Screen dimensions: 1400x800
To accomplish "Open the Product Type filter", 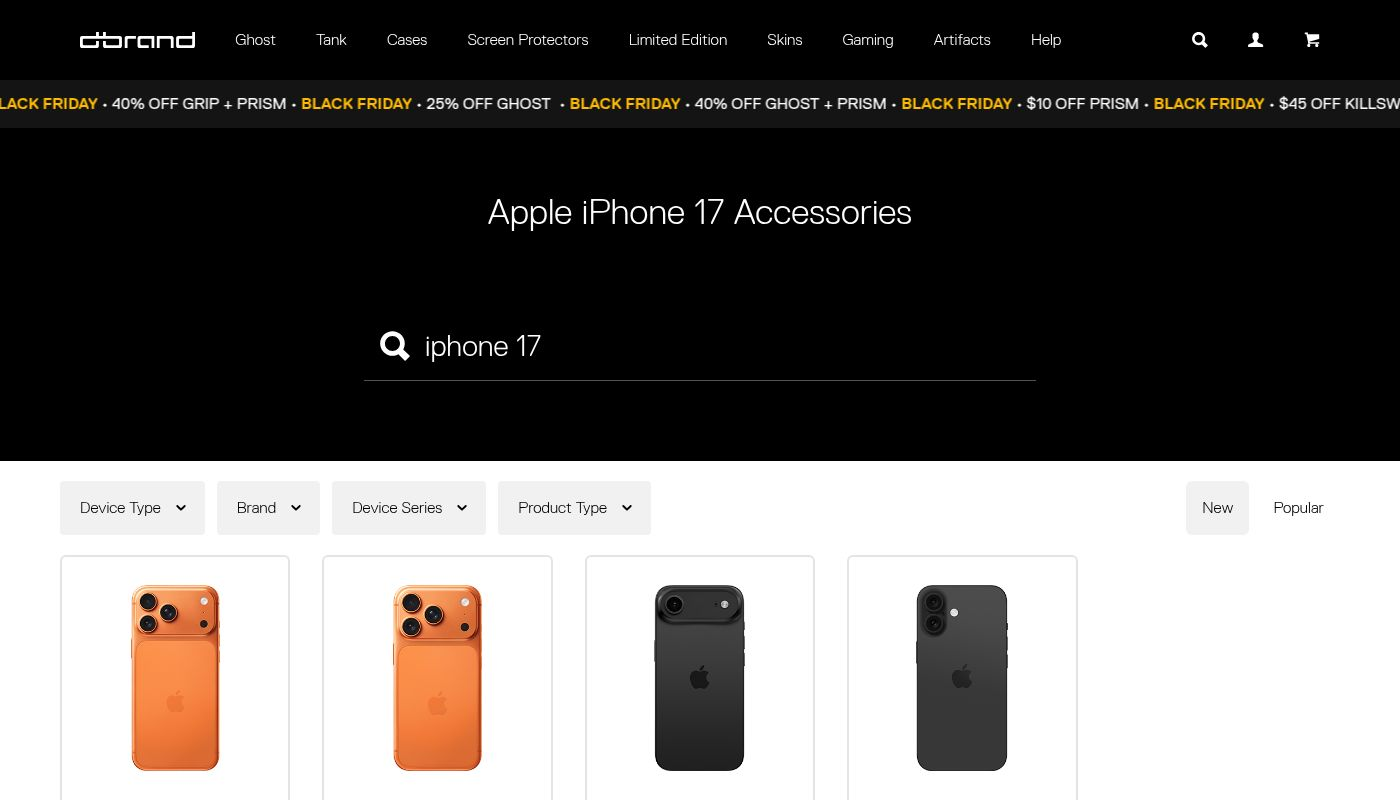I will tap(574, 508).
